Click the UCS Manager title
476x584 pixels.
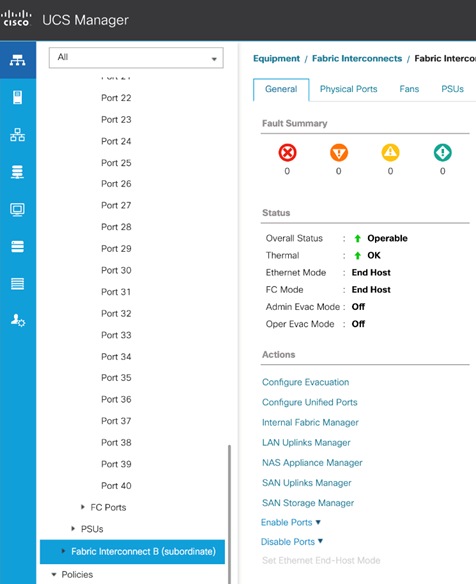[85, 20]
